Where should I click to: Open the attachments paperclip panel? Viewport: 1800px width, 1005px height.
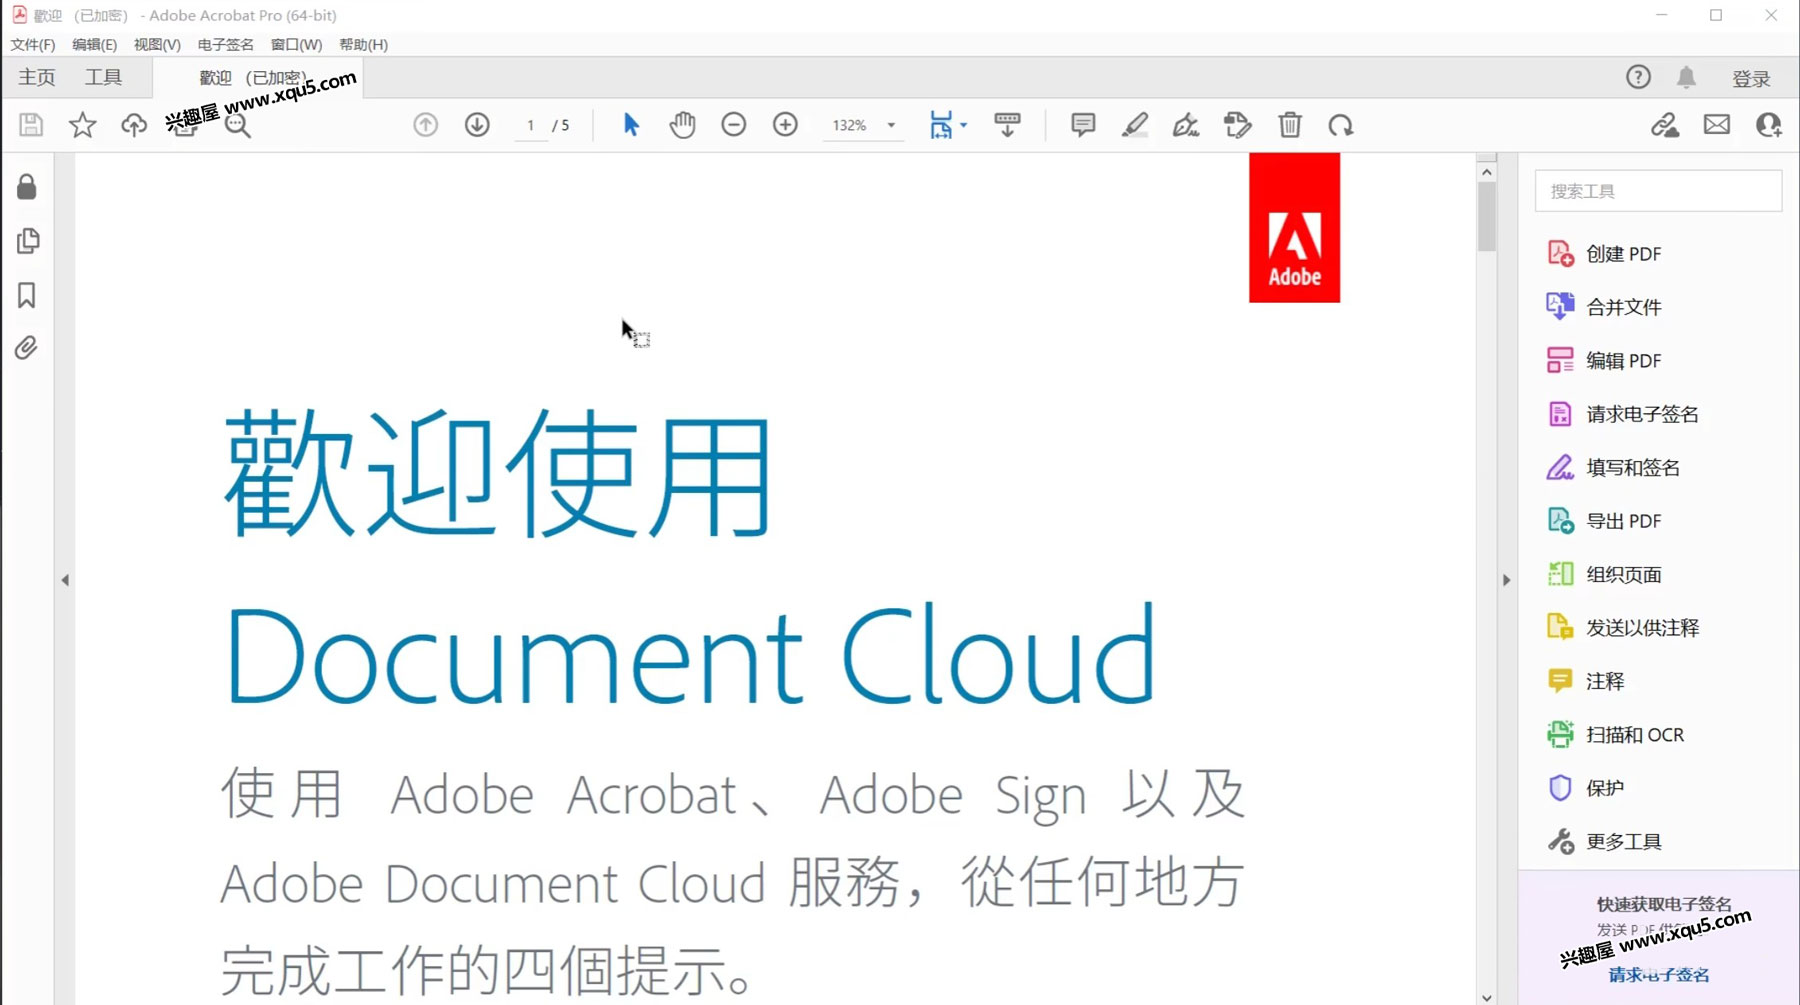click(x=27, y=348)
